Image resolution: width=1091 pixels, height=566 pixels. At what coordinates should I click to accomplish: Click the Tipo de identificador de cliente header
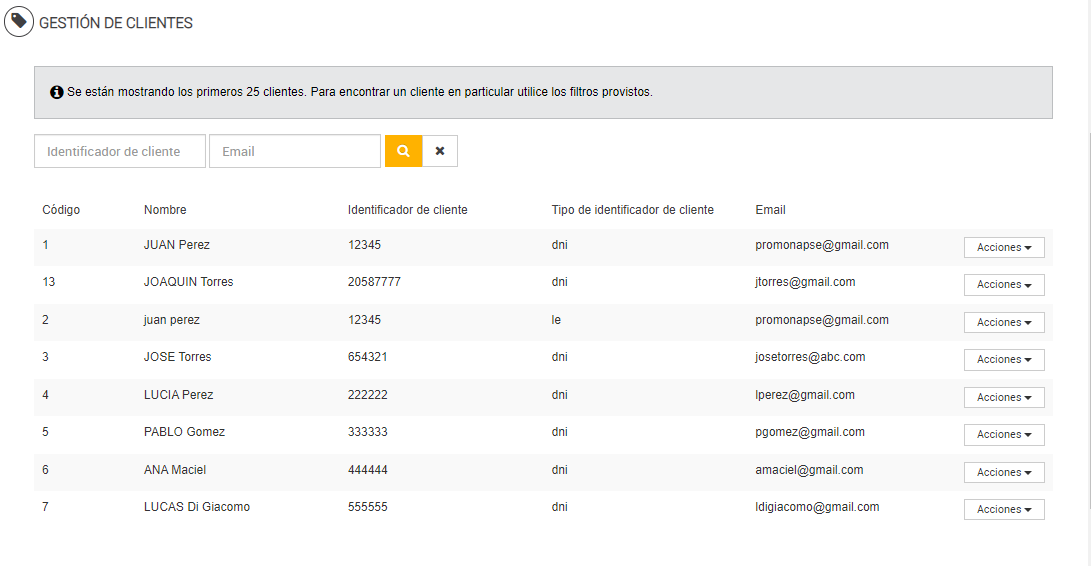tap(632, 210)
